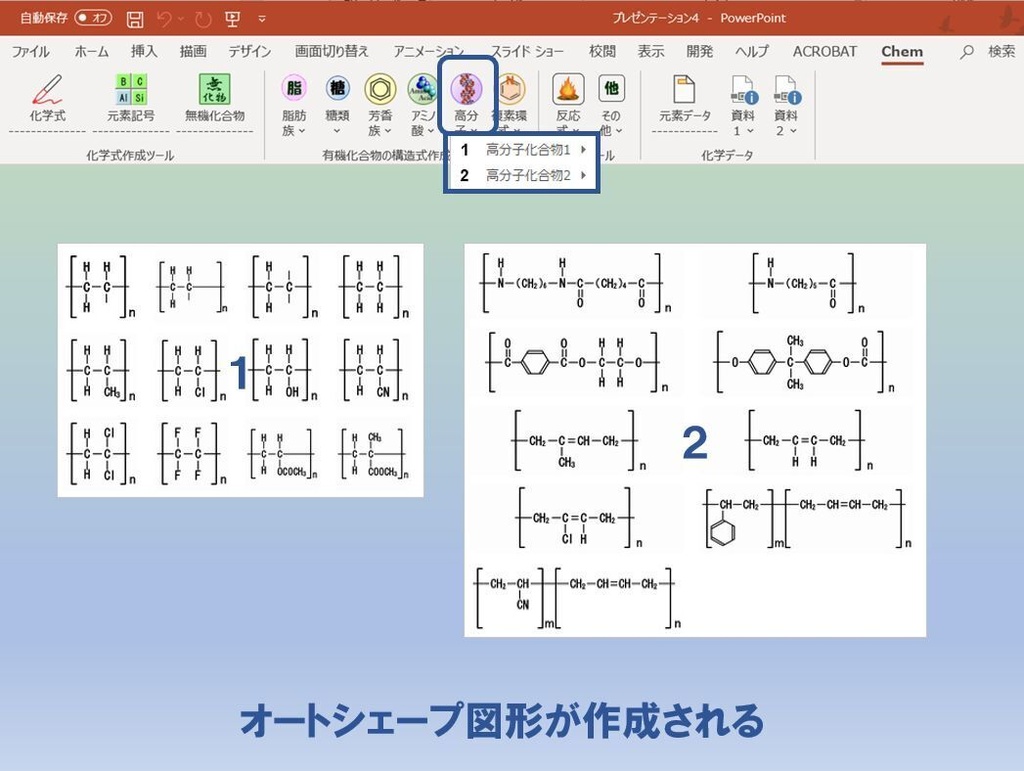Open the ファイル tab
The image size is (1024, 771).
pyautogui.click(x=30, y=51)
